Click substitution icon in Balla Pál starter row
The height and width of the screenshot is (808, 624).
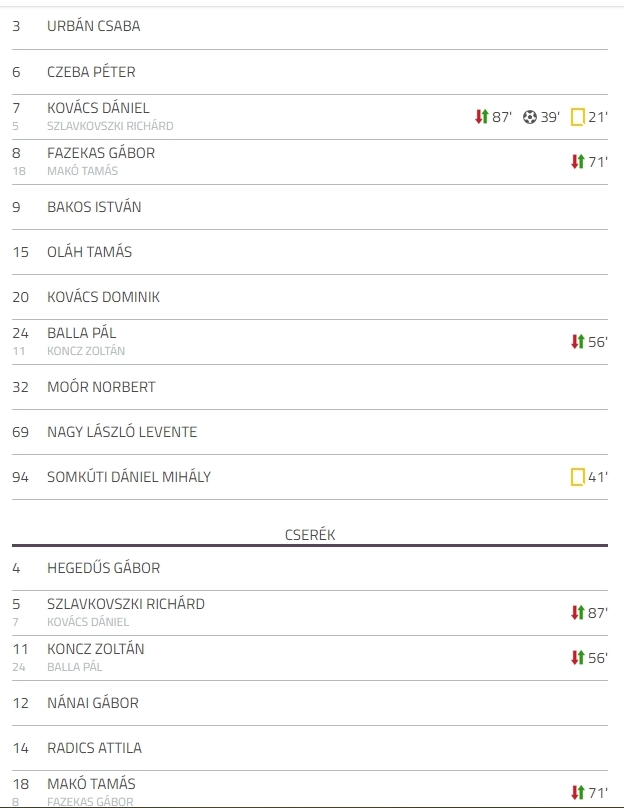point(578,342)
